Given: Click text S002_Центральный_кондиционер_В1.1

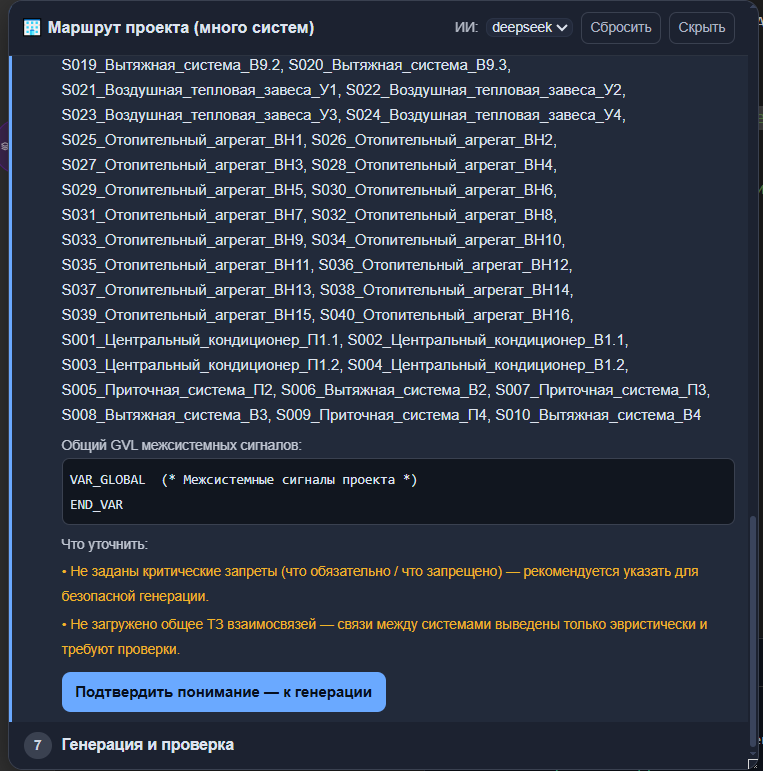Looking at the screenshot, I should tap(486, 340).
